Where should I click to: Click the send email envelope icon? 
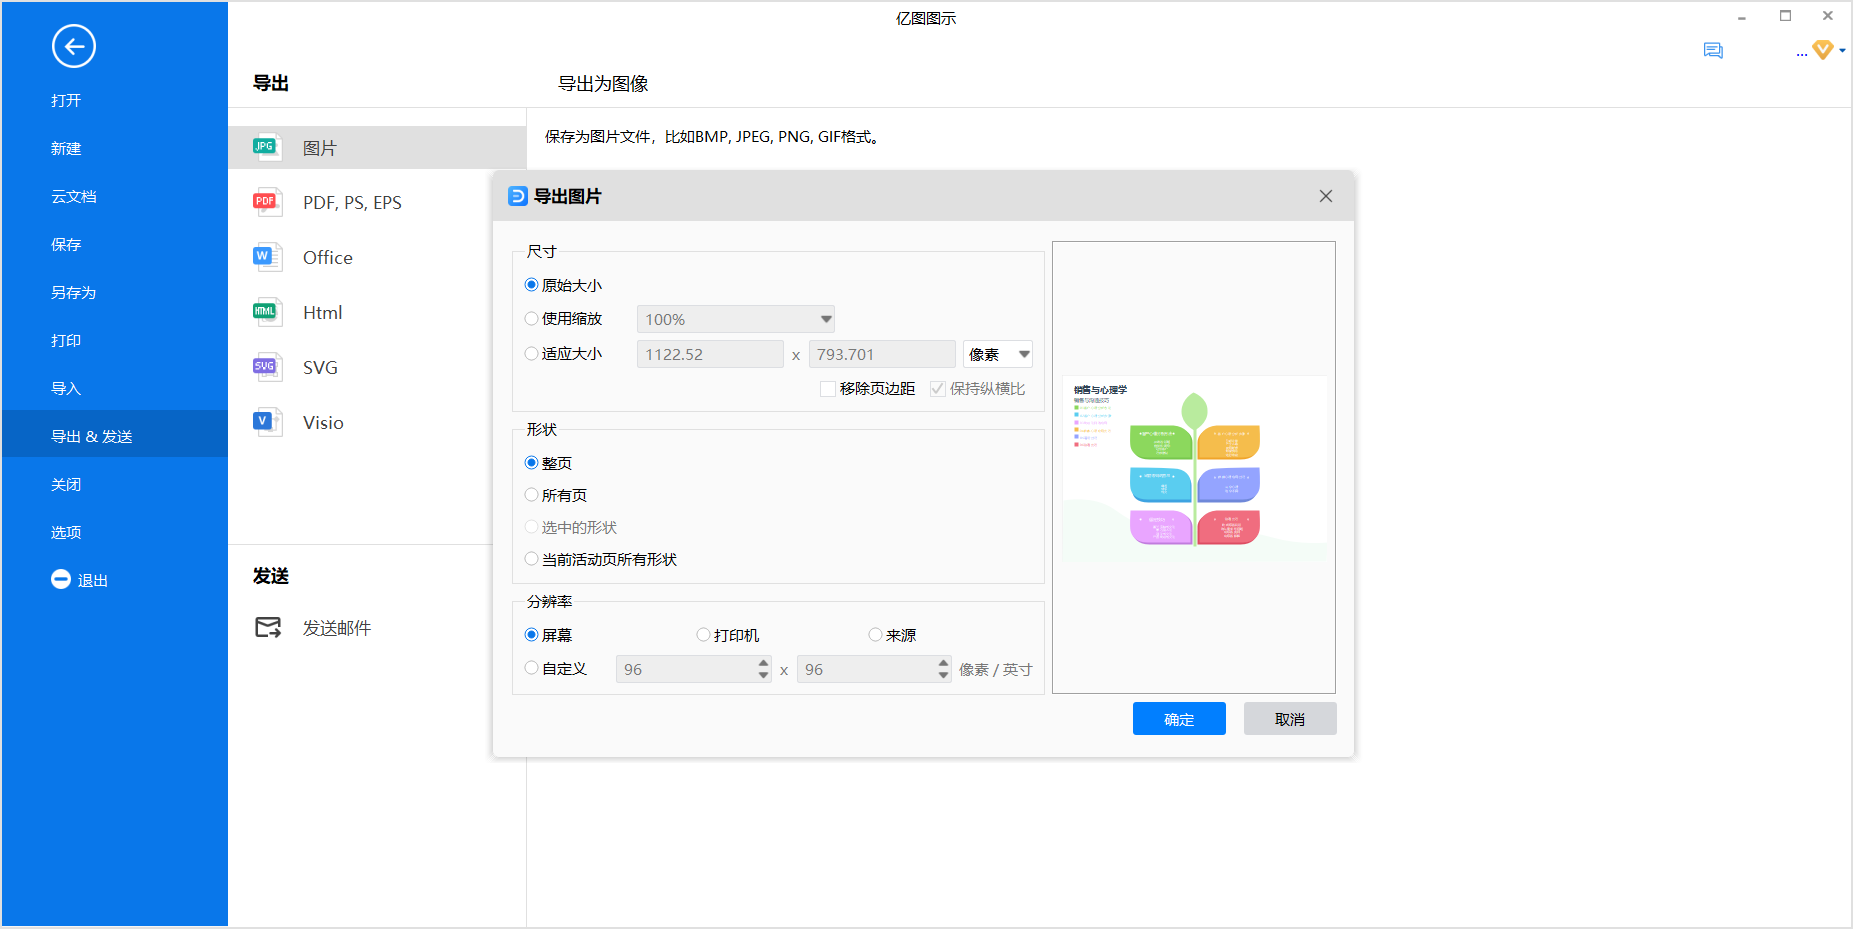(268, 627)
